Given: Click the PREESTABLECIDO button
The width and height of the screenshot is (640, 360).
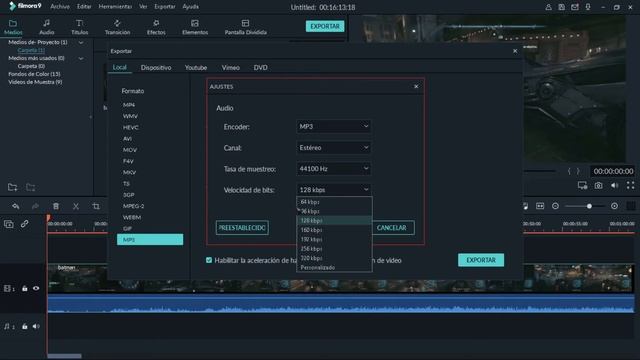Looking at the screenshot, I should coord(242,228).
